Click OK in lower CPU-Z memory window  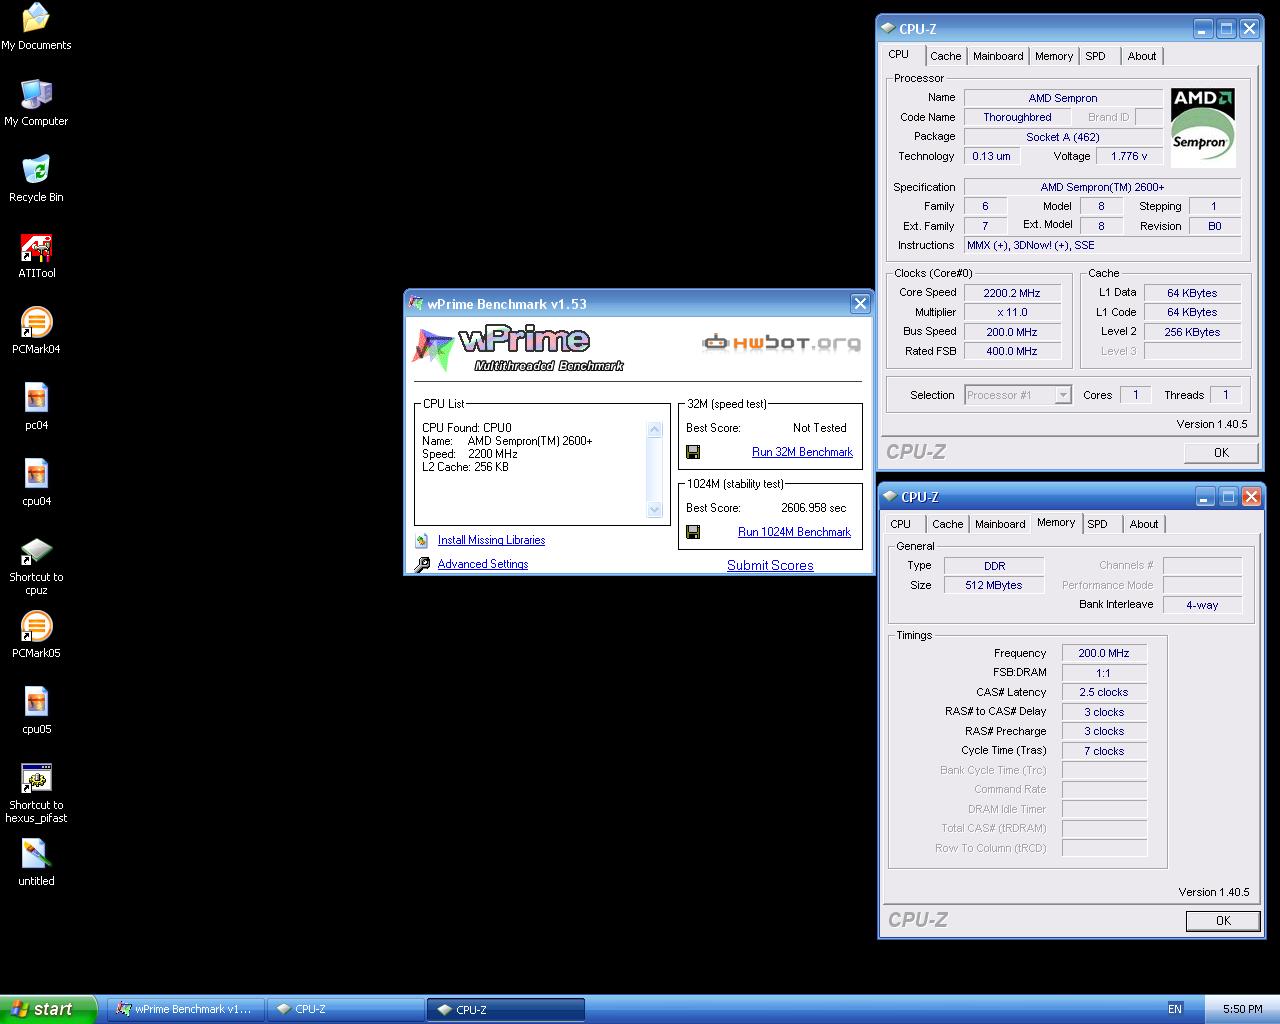tap(1223, 921)
